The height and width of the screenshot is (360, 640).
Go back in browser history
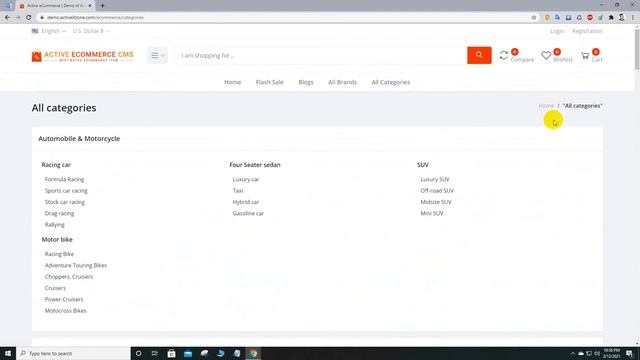coord(7,18)
